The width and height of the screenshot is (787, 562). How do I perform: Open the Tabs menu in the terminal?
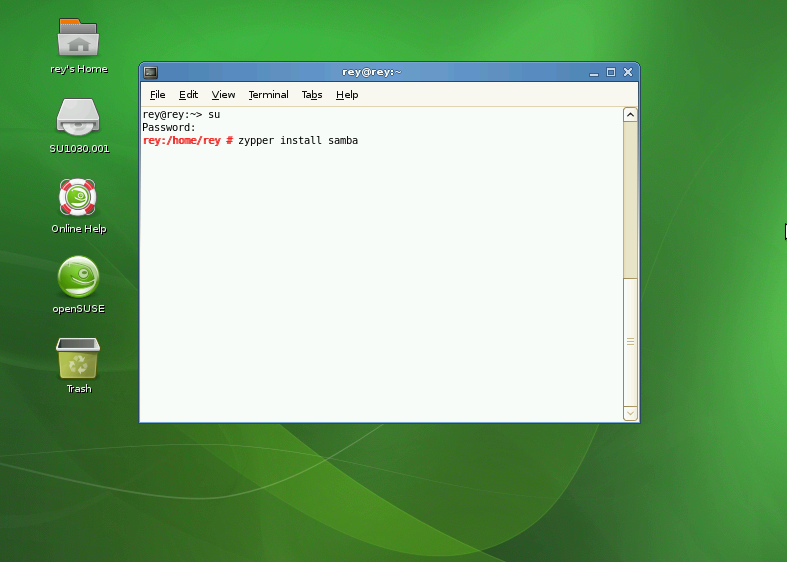coord(312,95)
